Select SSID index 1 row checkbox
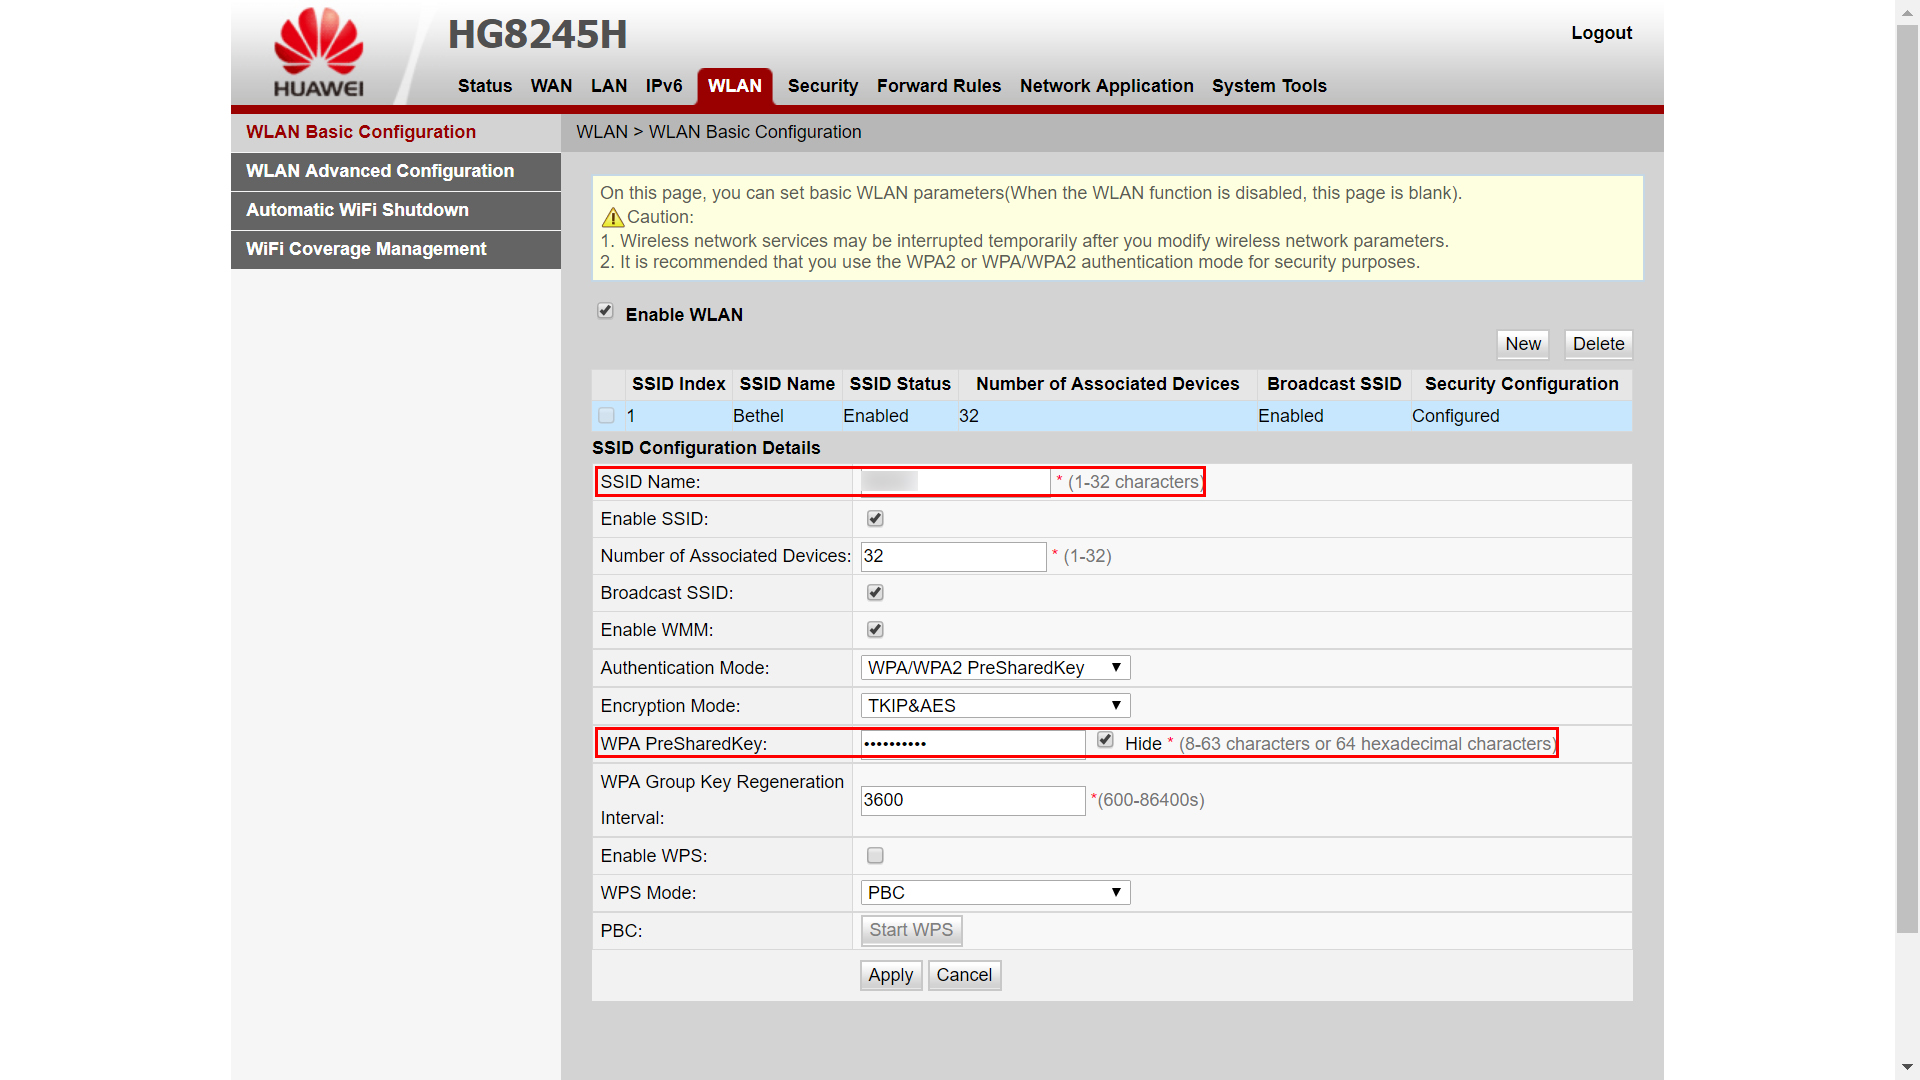Viewport: 1920px width, 1080px height. tap(606, 415)
